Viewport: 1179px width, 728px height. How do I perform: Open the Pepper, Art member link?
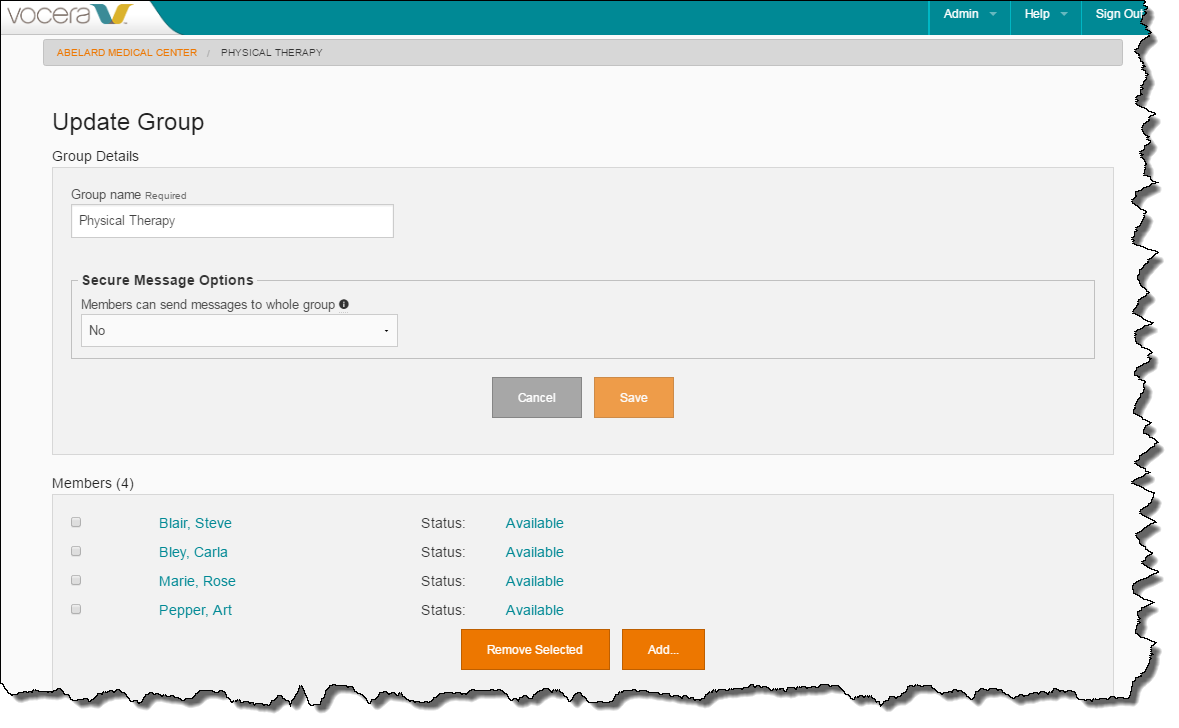tap(195, 610)
